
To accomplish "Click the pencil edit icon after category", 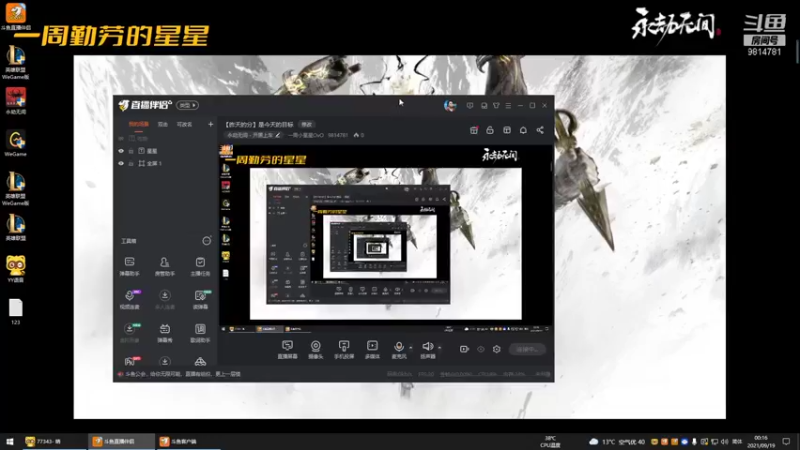I will pos(278,135).
